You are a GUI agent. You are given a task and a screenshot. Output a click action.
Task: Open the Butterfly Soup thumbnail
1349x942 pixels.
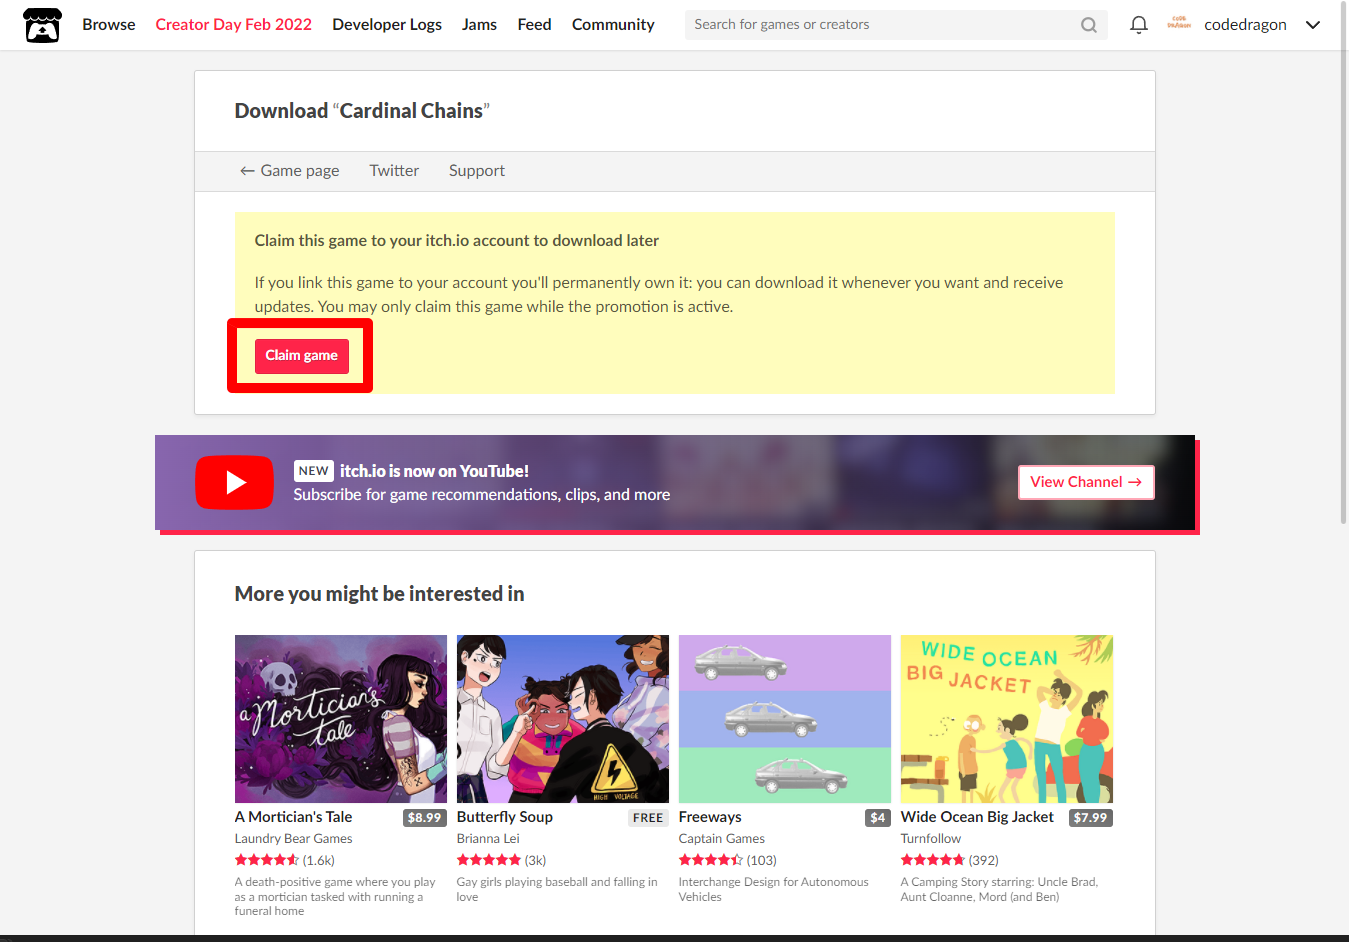563,719
